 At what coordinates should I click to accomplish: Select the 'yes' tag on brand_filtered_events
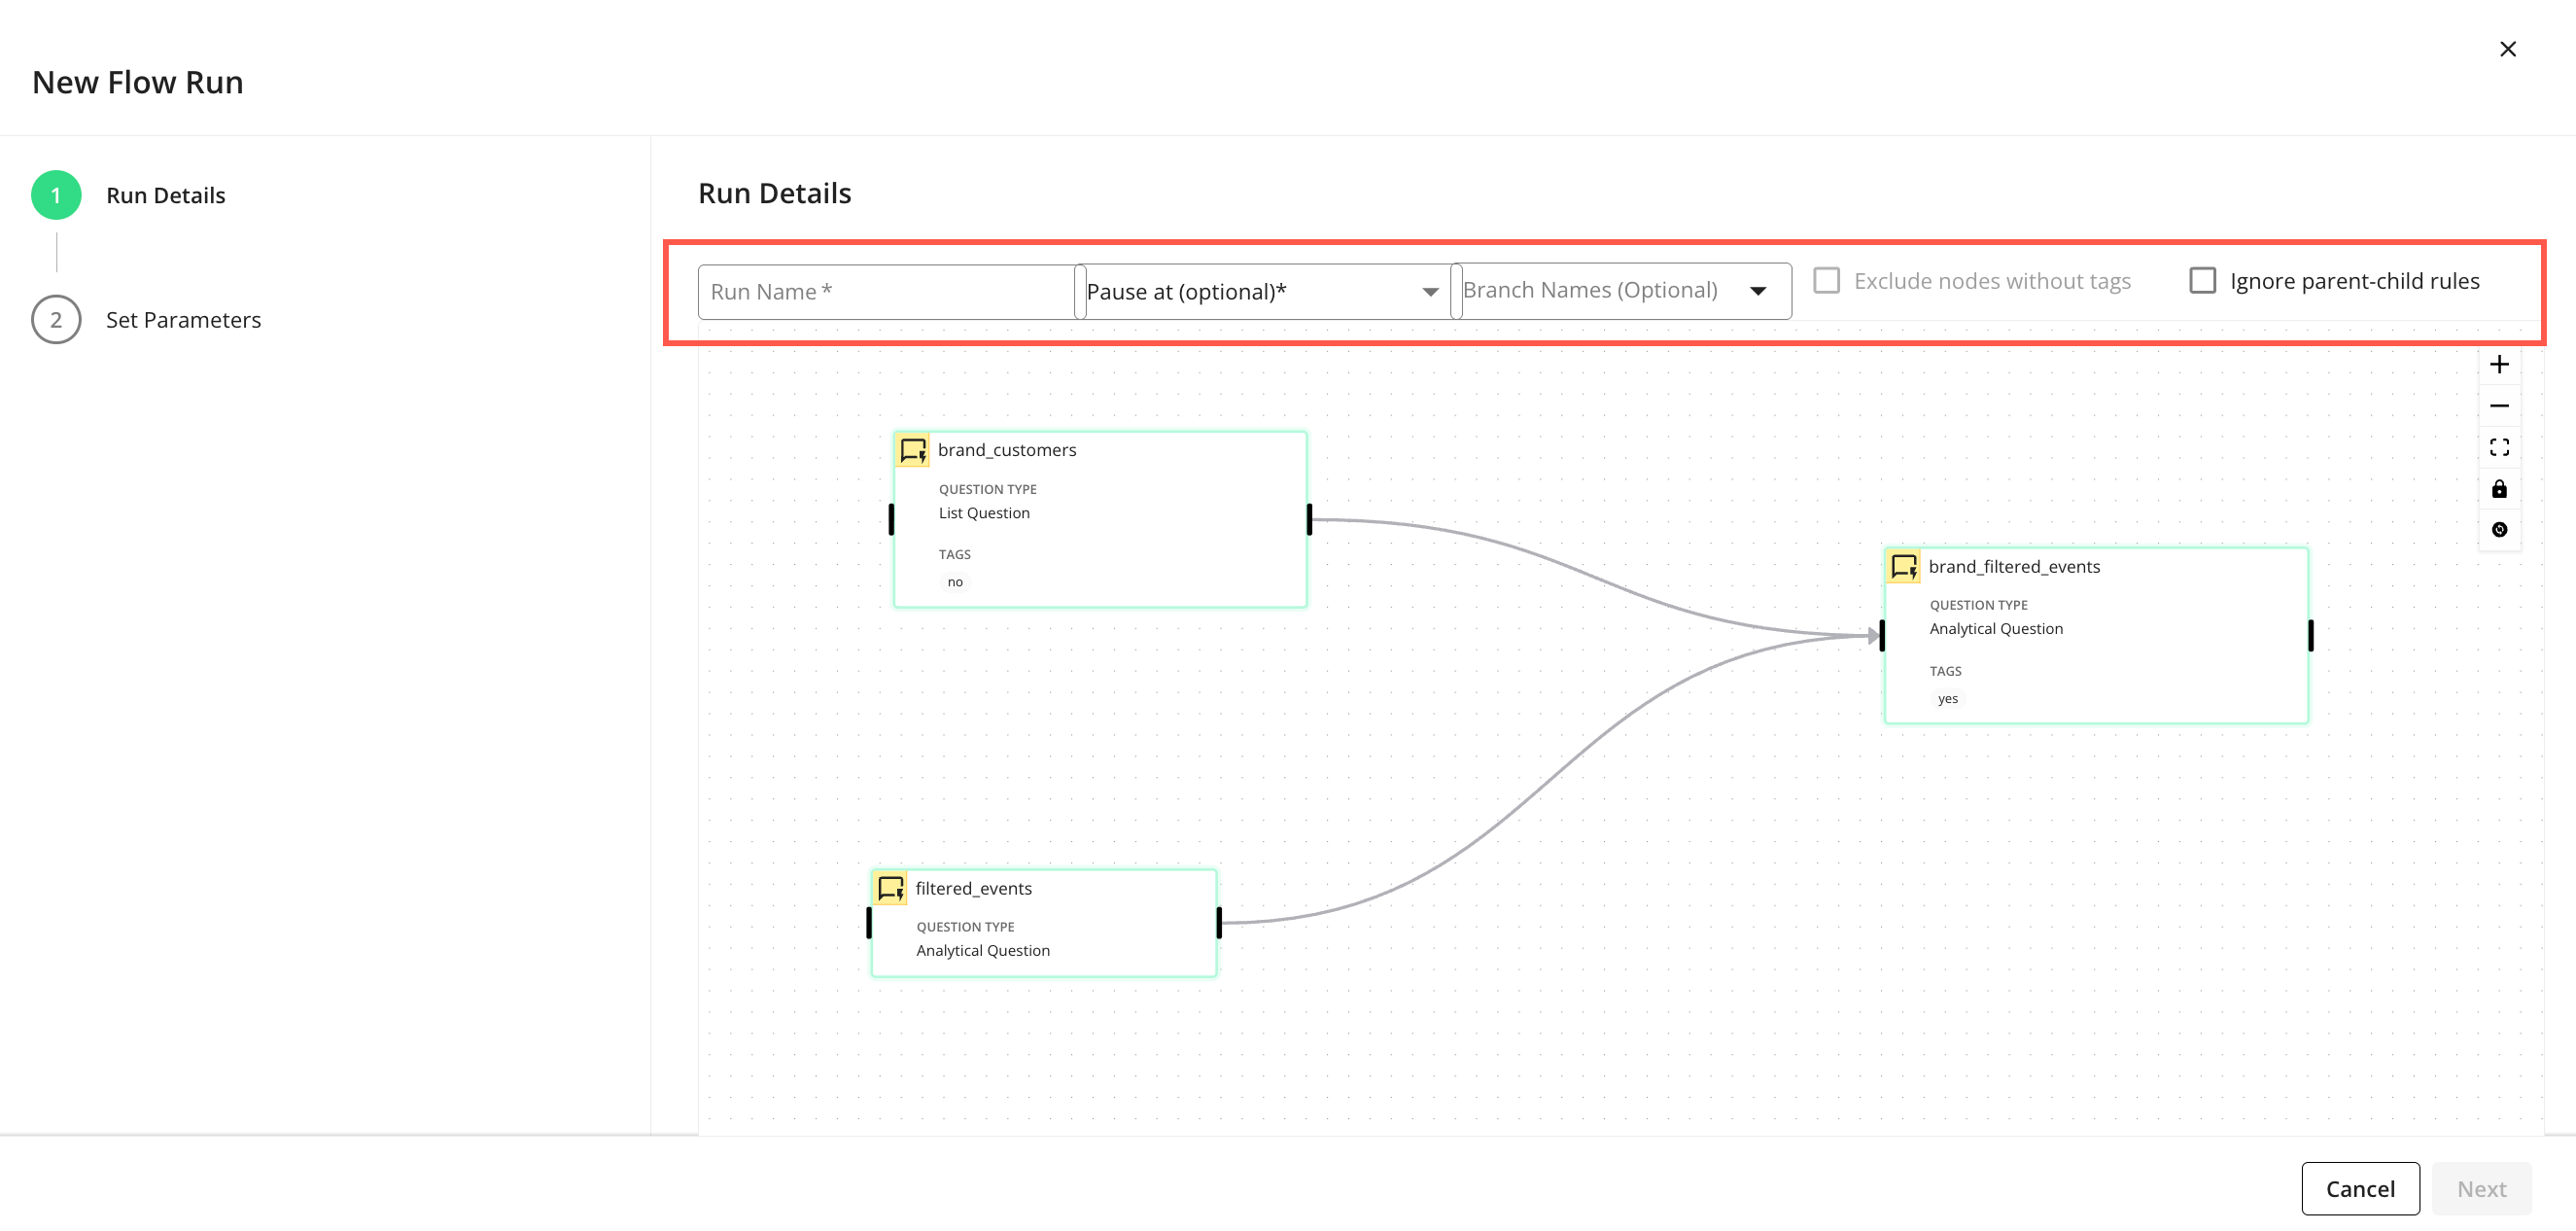click(x=1946, y=699)
